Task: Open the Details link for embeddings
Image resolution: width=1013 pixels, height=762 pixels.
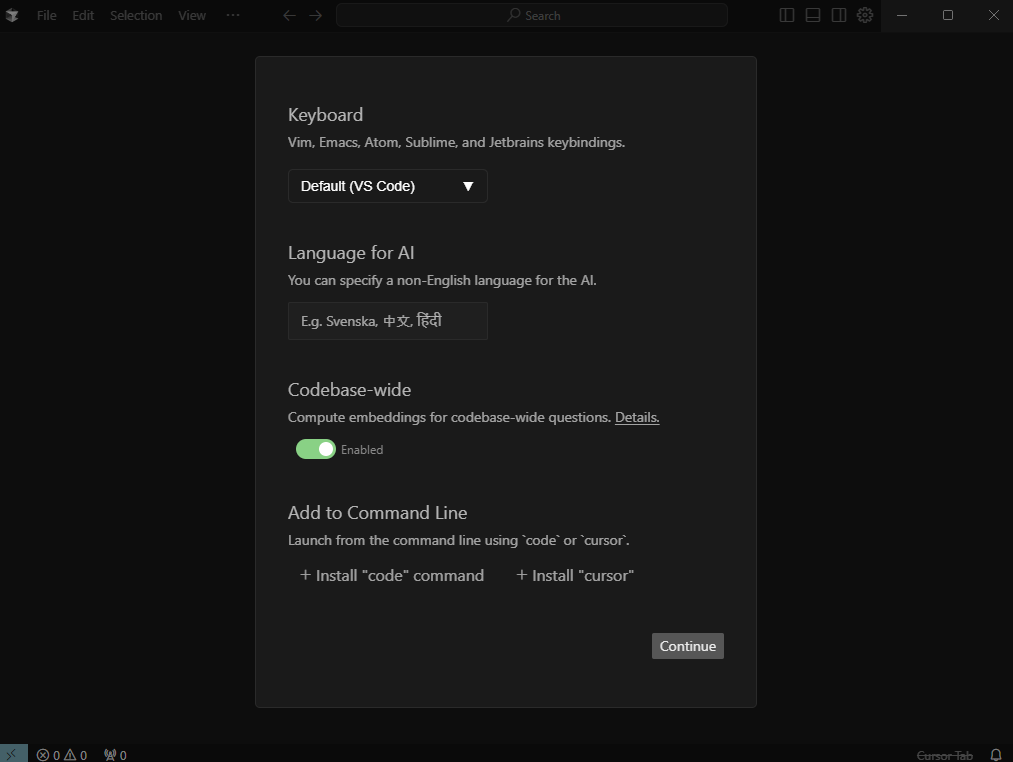Action: coord(636,417)
